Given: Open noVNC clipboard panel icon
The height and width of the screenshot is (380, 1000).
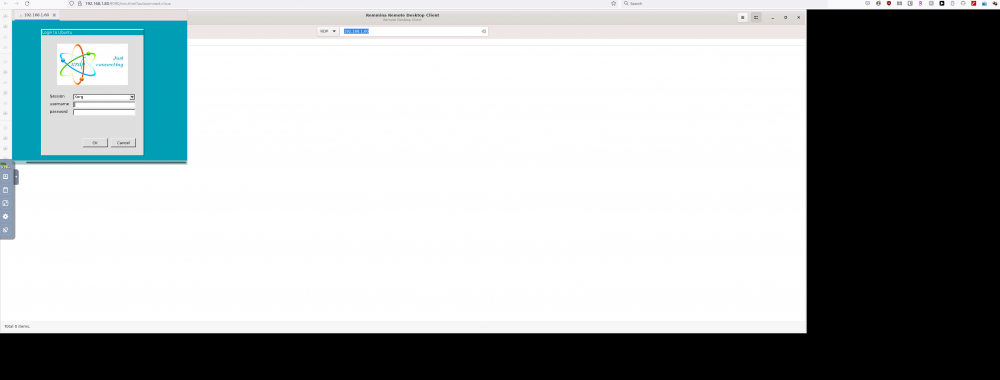Looking at the screenshot, I should pyautogui.click(x=6, y=190).
